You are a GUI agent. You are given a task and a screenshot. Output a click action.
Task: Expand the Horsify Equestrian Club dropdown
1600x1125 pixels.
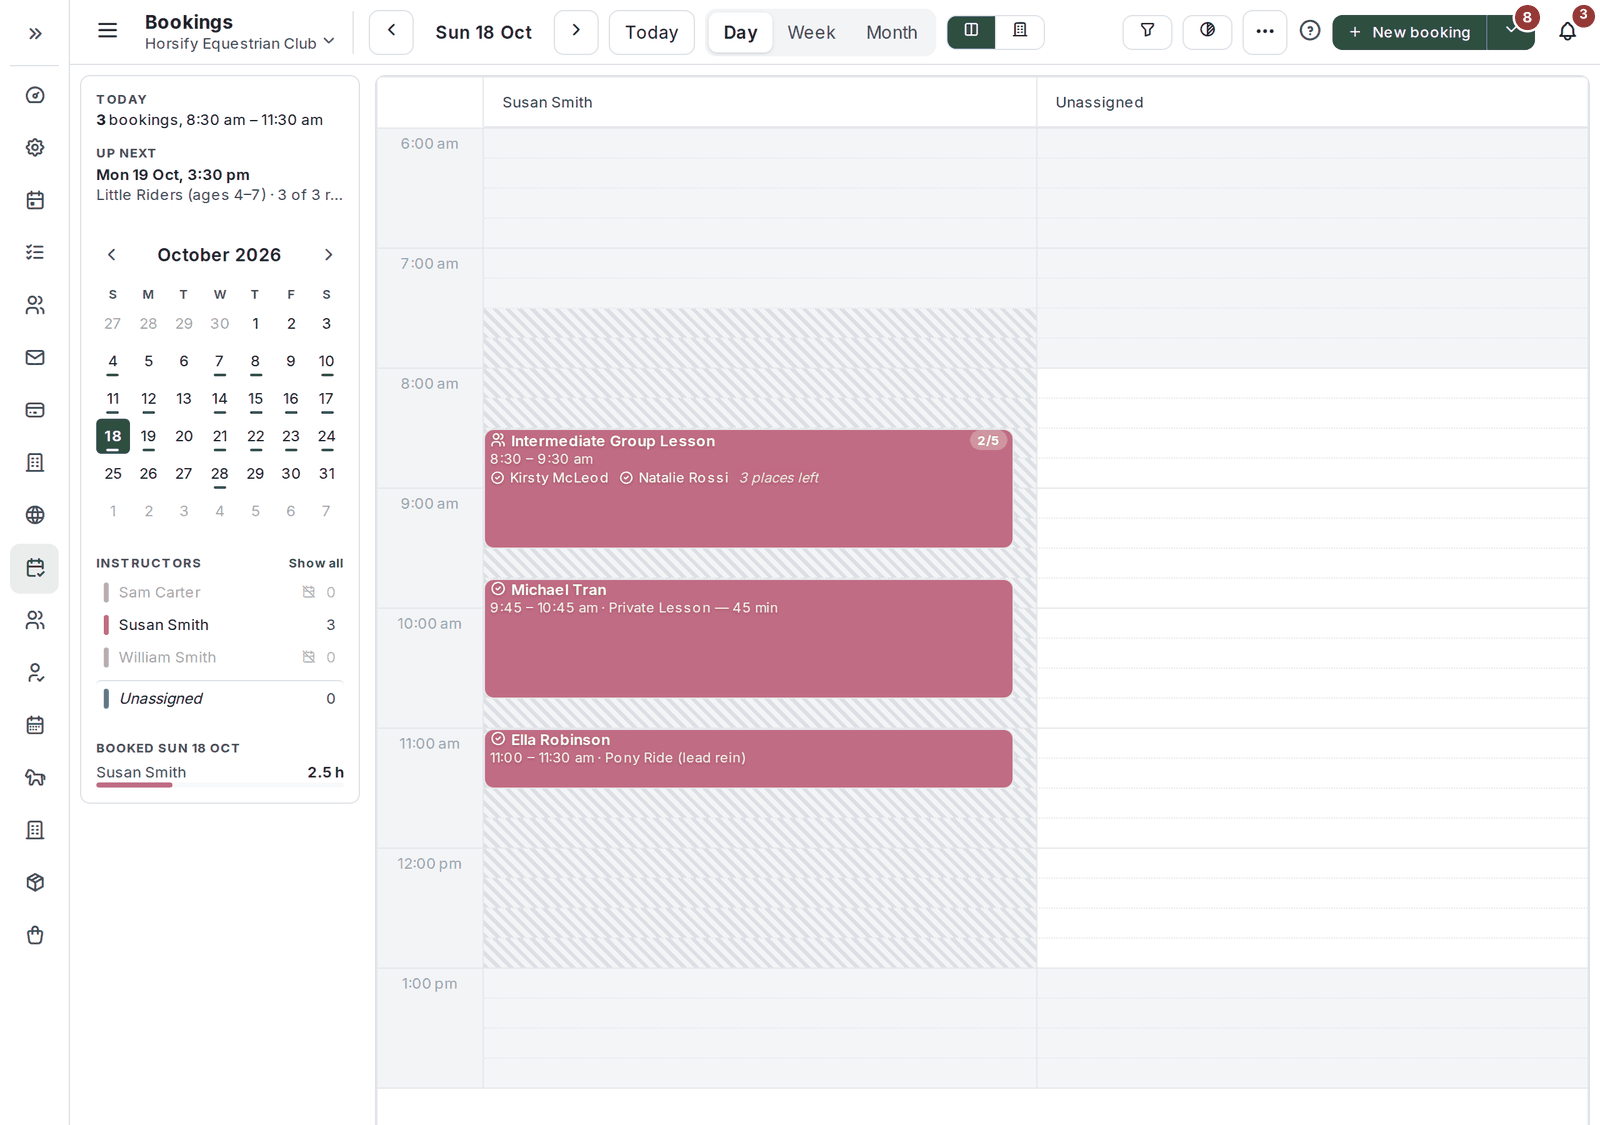click(x=240, y=43)
